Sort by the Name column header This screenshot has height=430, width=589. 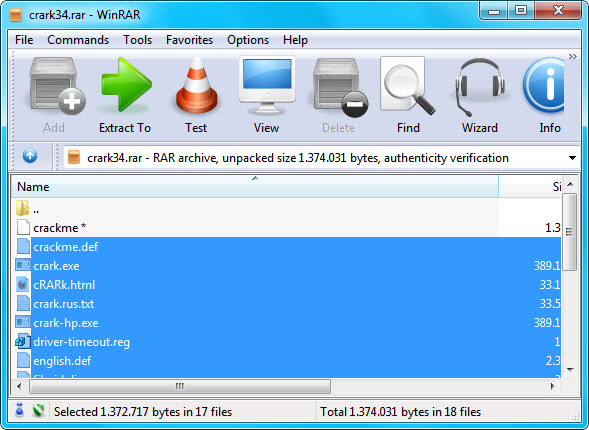(x=255, y=186)
